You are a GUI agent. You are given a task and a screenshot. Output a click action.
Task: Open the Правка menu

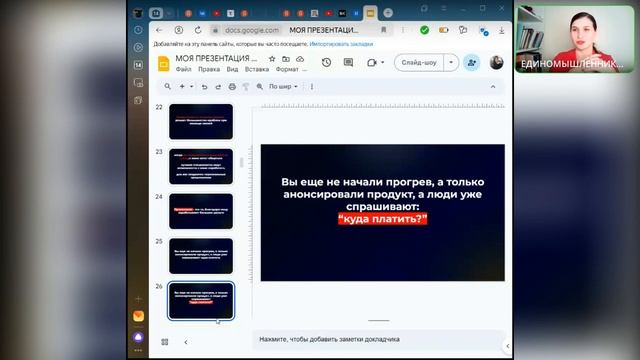[x=209, y=69]
